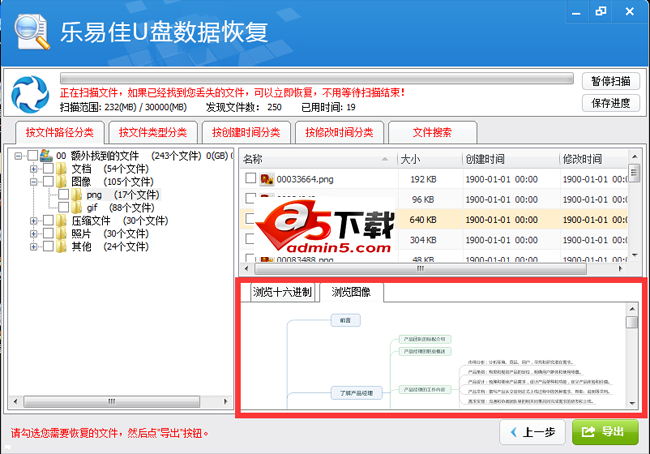
Task: Click the 压缩文件 folder icon
Action: tap(61, 221)
